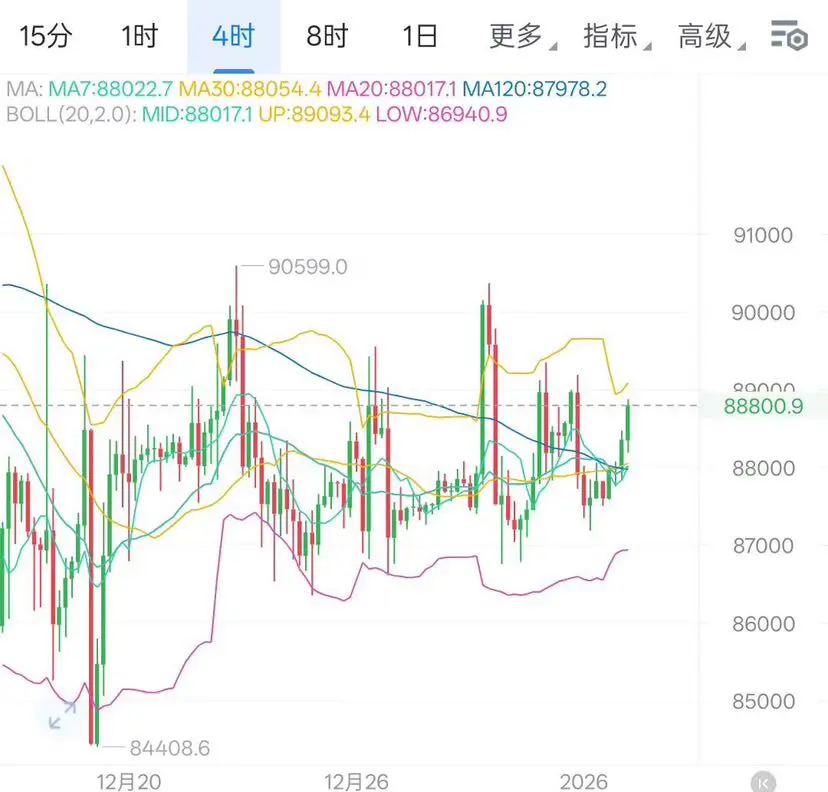Click the current price tag 88800.9
Screen dimensions: 828x792
(763, 406)
